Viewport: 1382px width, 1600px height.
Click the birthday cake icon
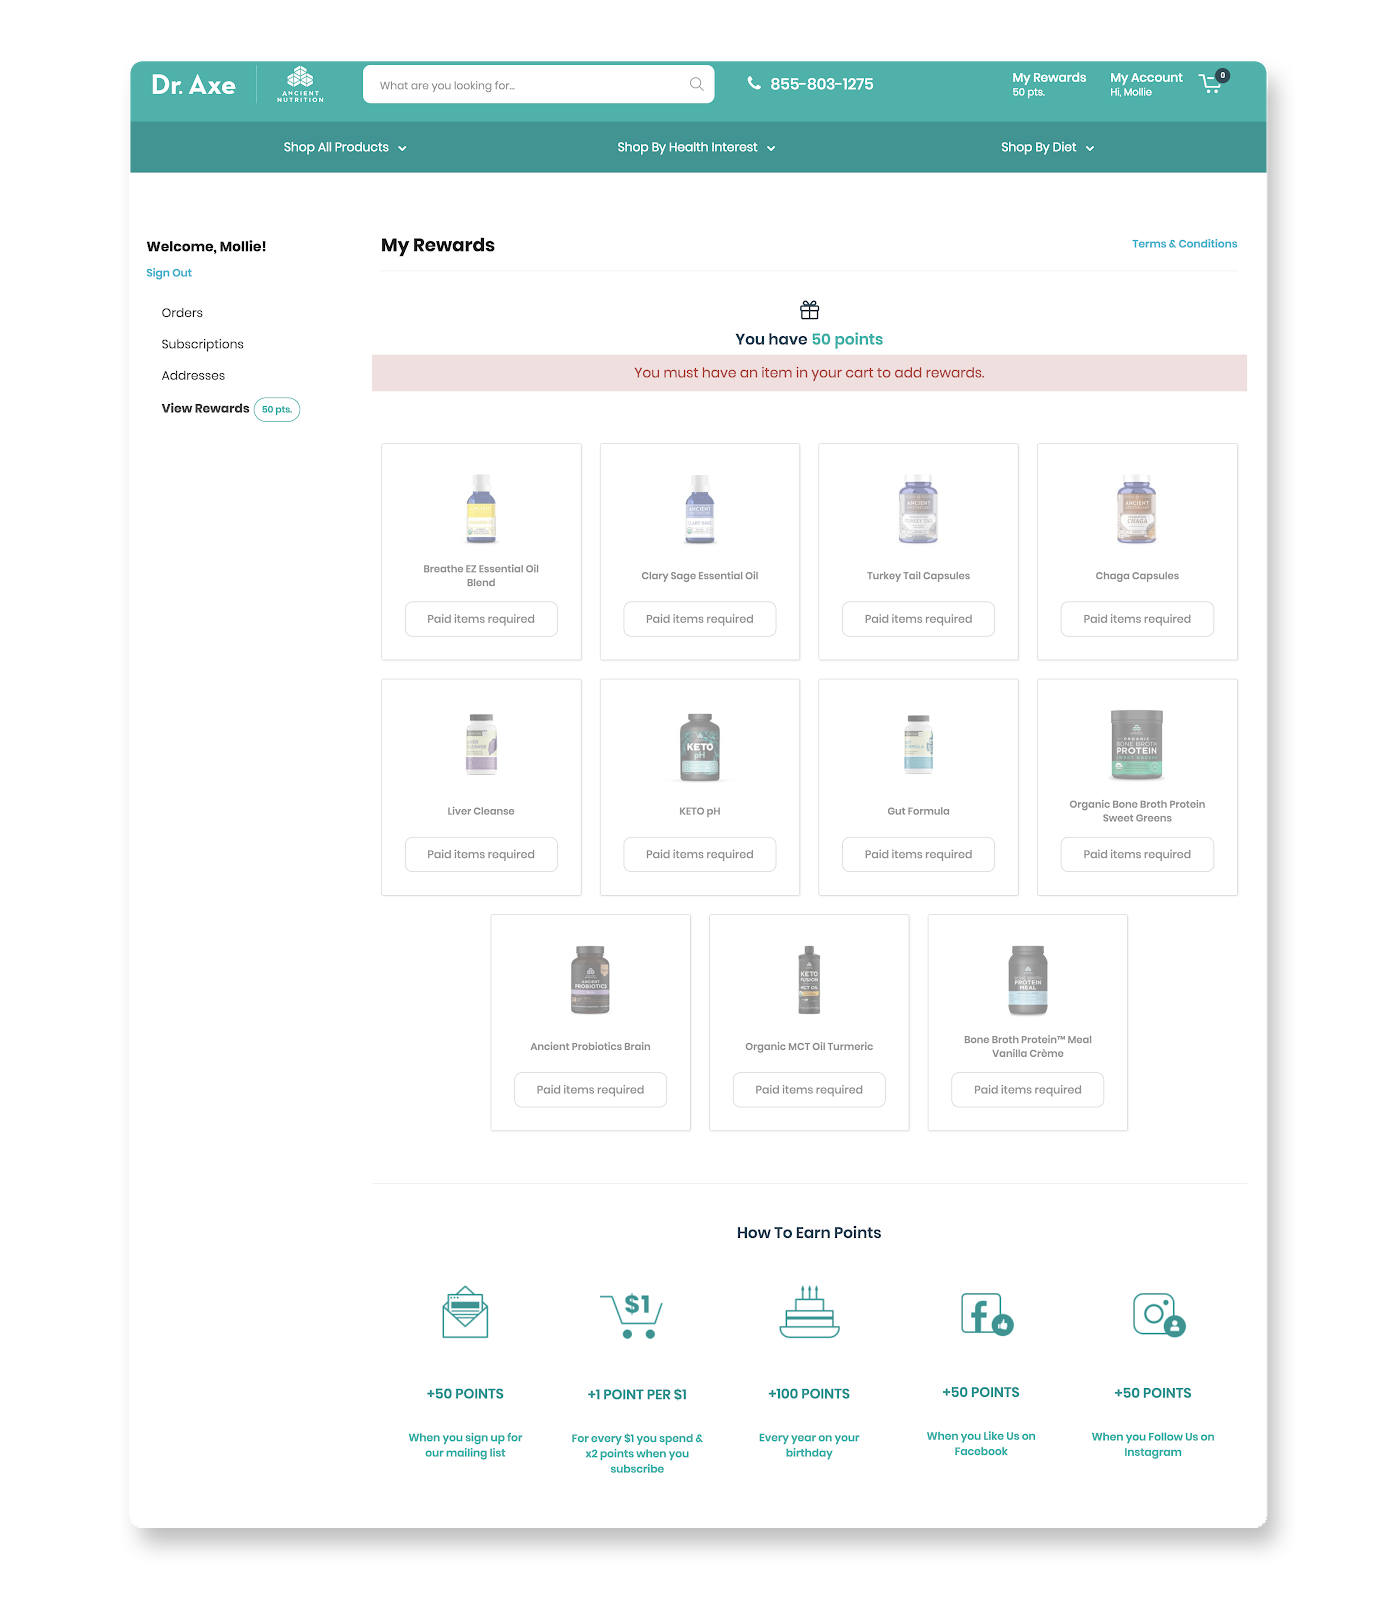click(x=809, y=1312)
